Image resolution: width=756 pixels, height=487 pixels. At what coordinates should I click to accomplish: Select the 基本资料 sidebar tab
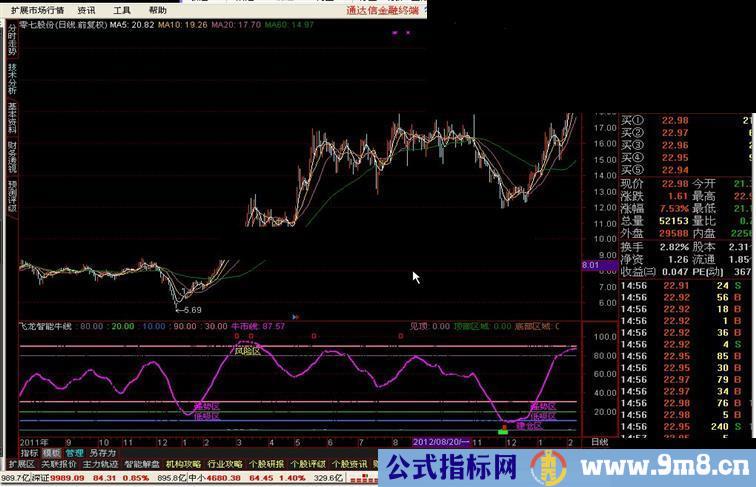(12, 116)
